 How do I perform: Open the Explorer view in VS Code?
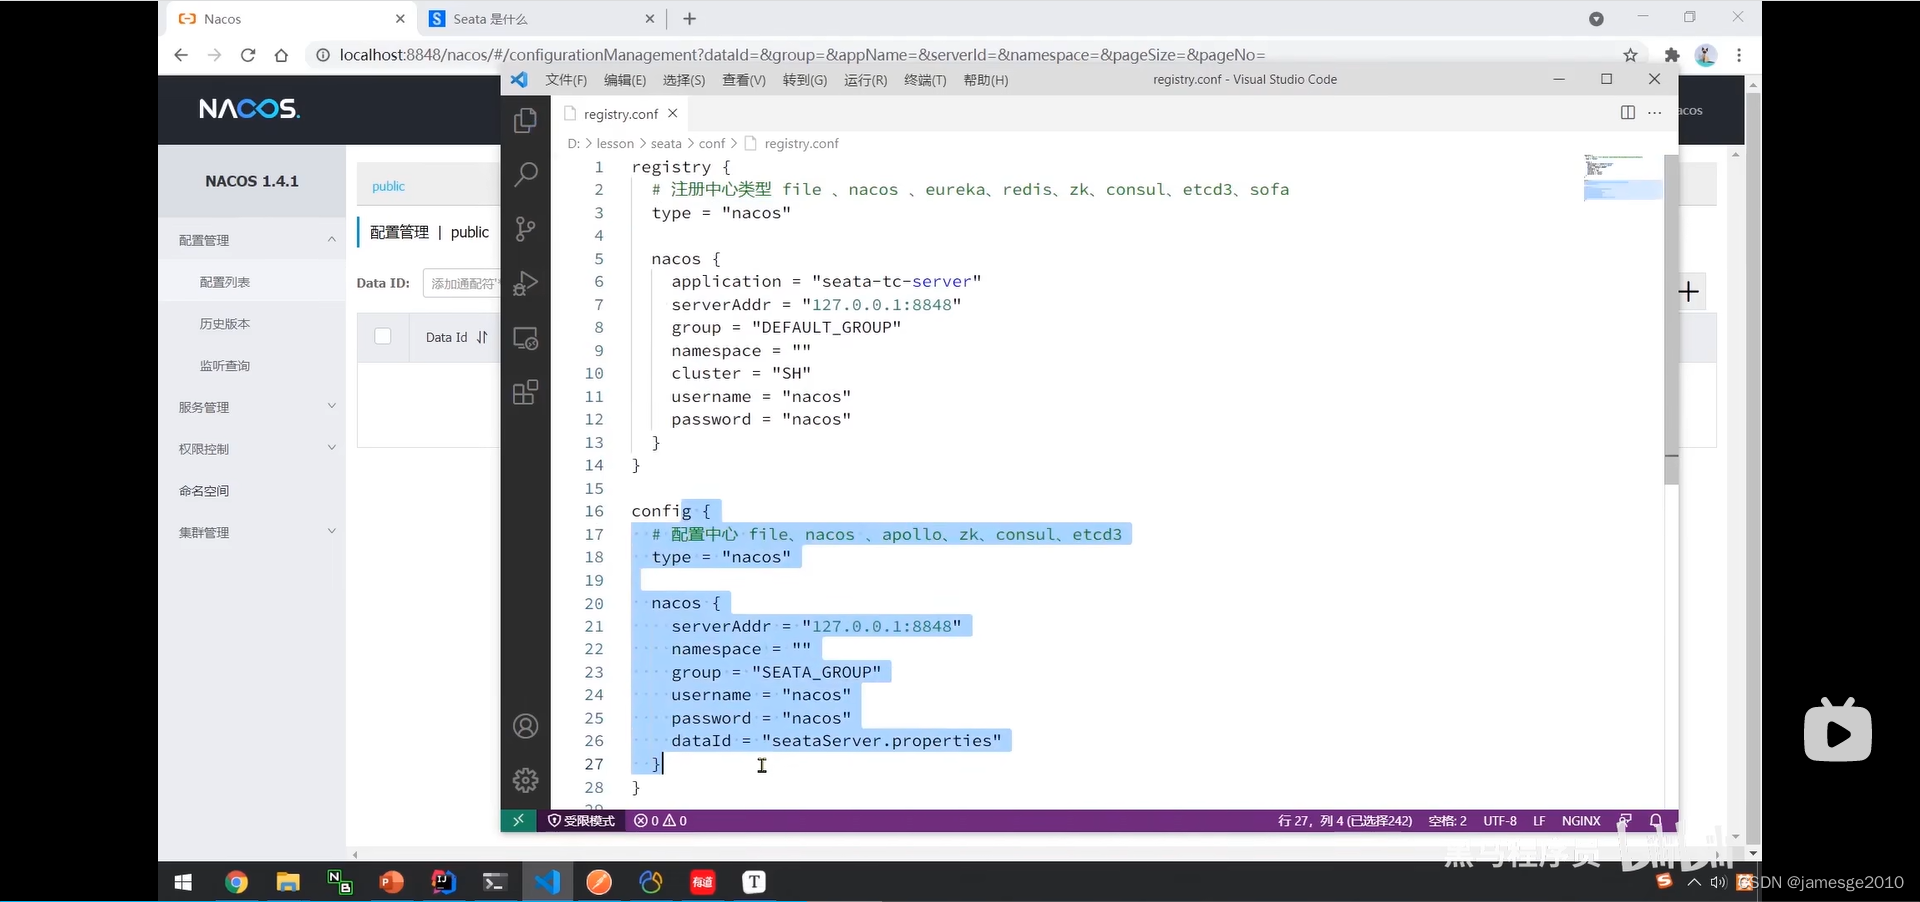[525, 121]
